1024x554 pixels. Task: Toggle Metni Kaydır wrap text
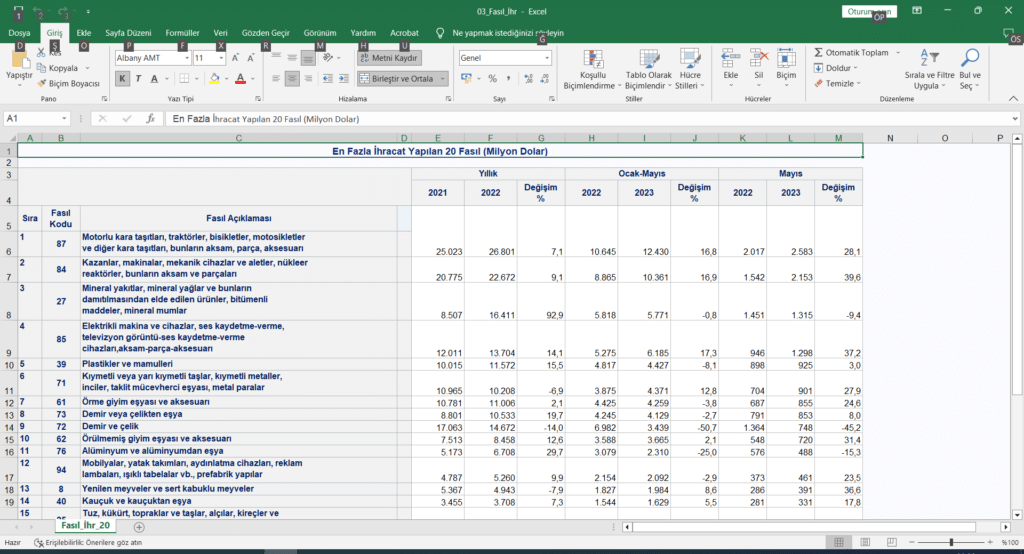click(389, 58)
